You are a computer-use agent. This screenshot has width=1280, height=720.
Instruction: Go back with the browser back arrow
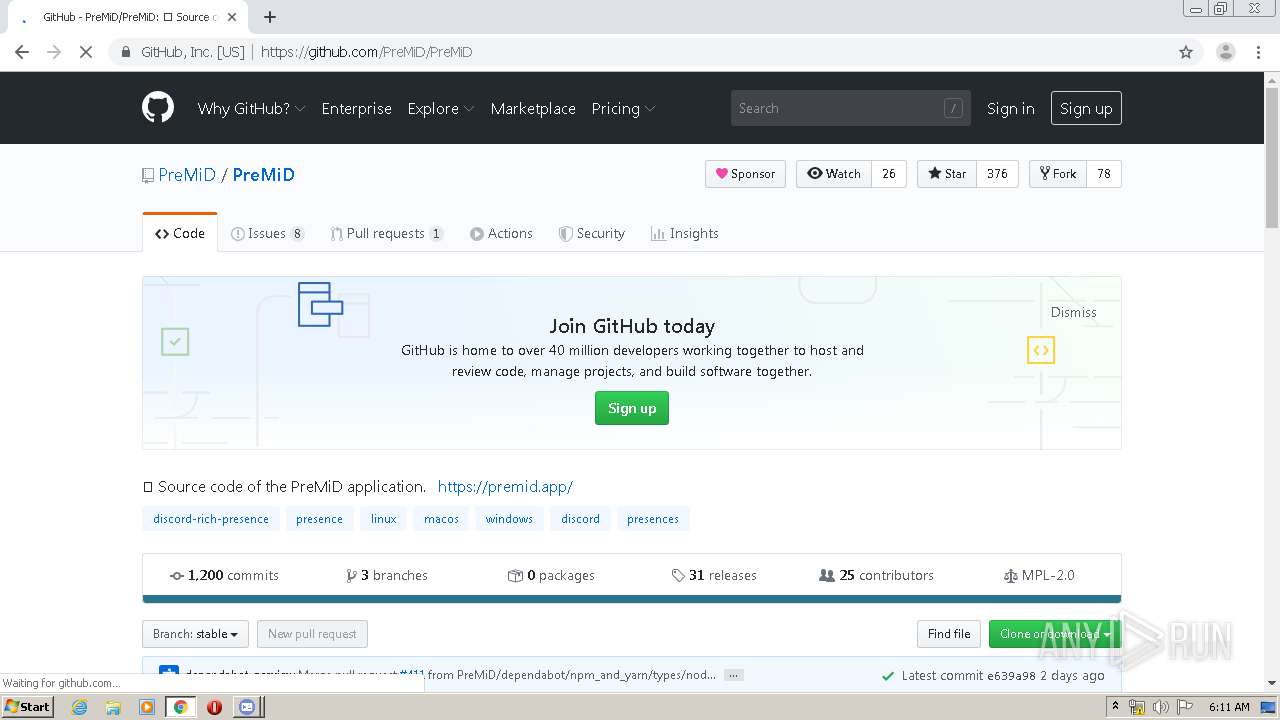[22, 52]
